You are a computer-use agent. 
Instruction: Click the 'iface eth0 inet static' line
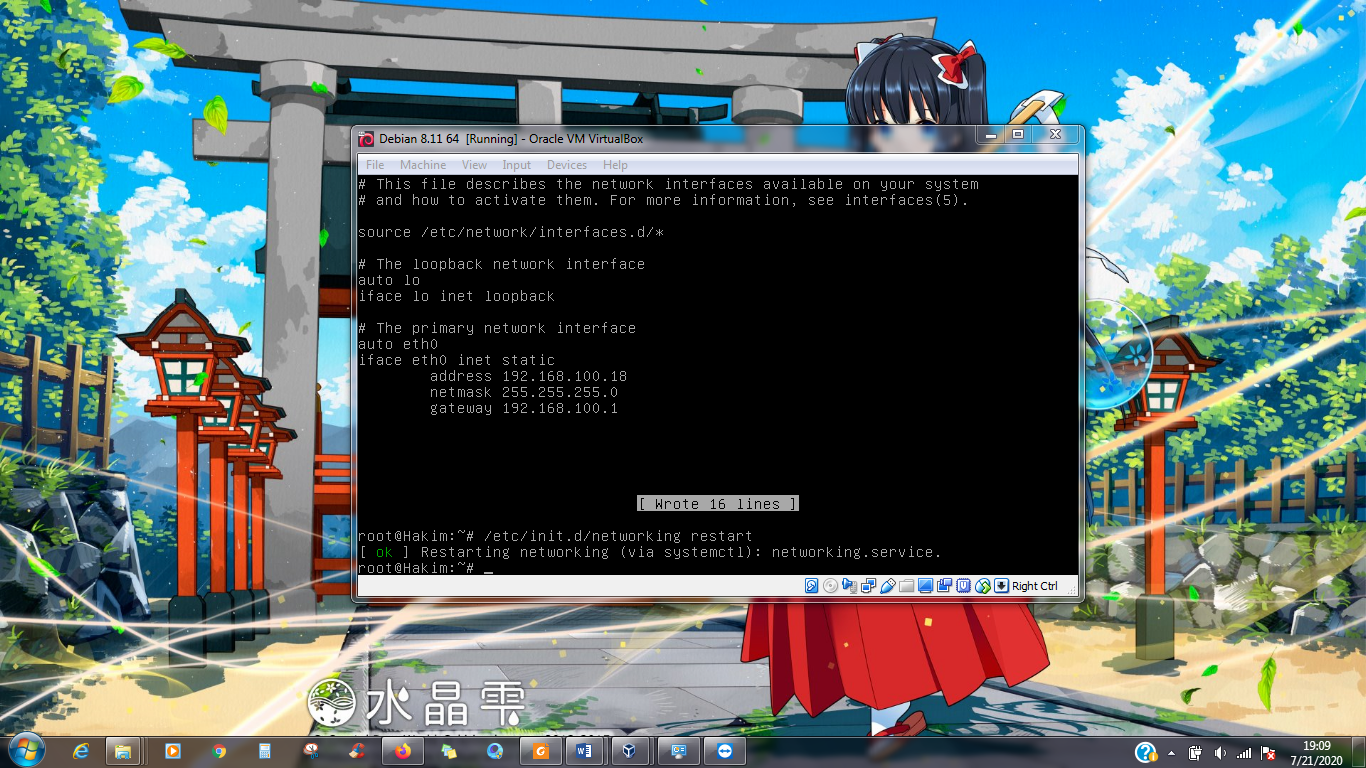[x=456, y=360]
